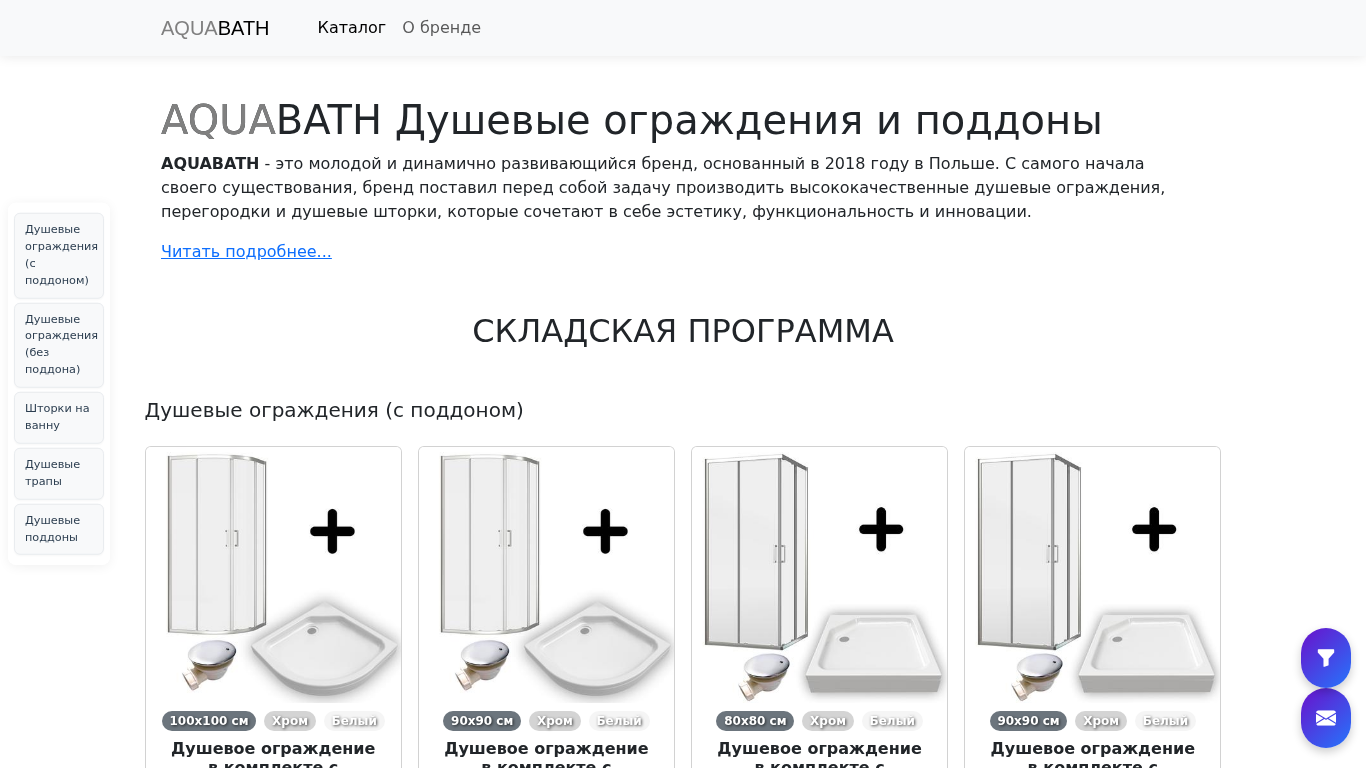
Task: Select Душевые трапы in sidebar
Action: (x=59, y=473)
